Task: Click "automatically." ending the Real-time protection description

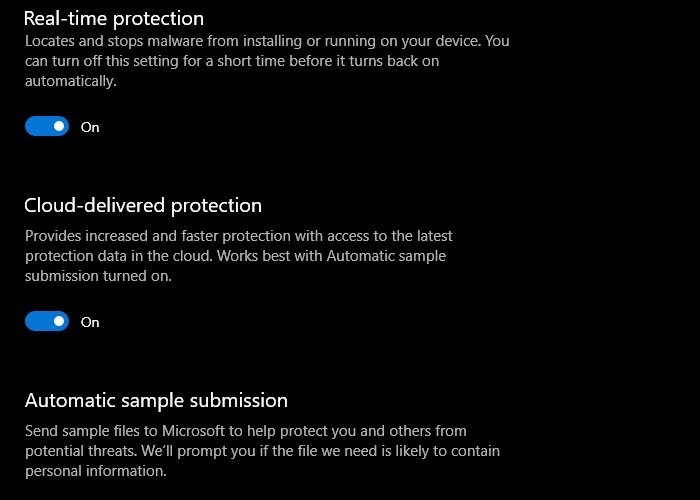Action: pos(70,82)
